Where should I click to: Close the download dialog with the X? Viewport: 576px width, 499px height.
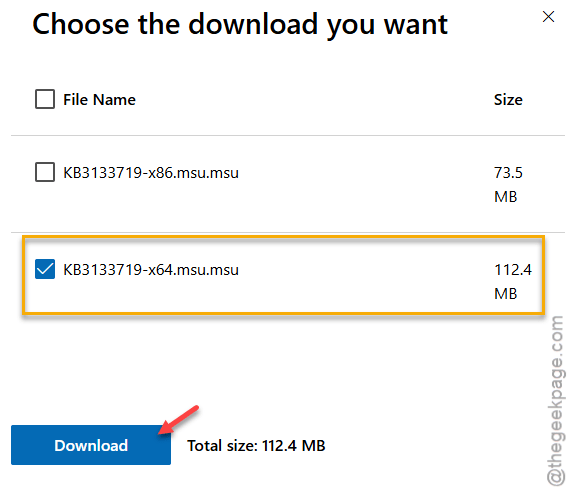pos(548,17)
